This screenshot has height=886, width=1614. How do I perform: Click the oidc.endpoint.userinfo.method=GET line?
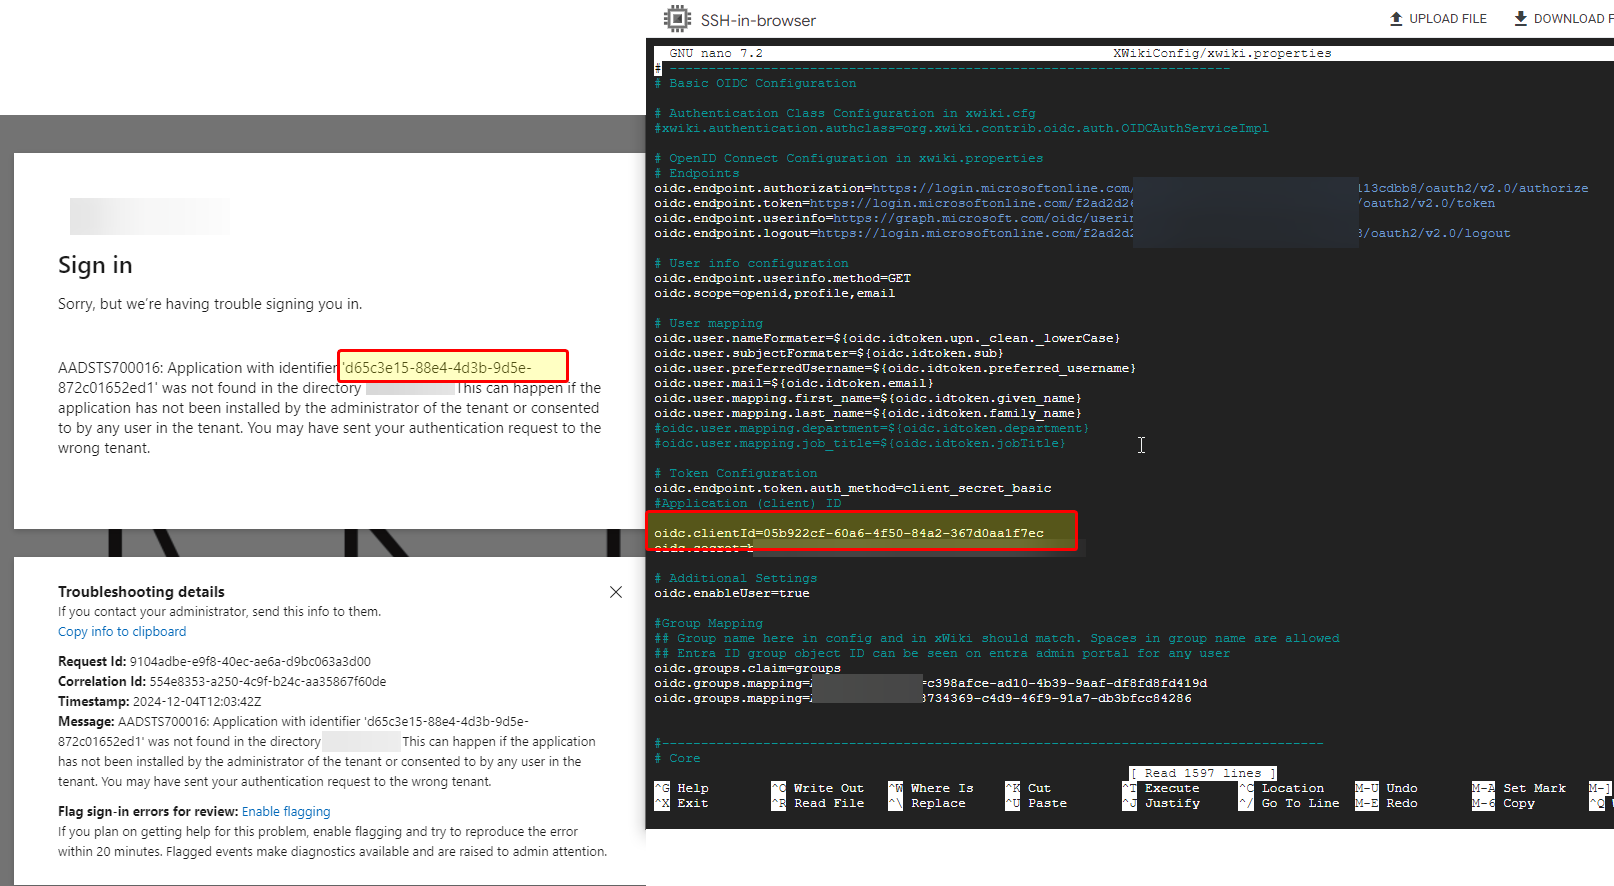783,278
